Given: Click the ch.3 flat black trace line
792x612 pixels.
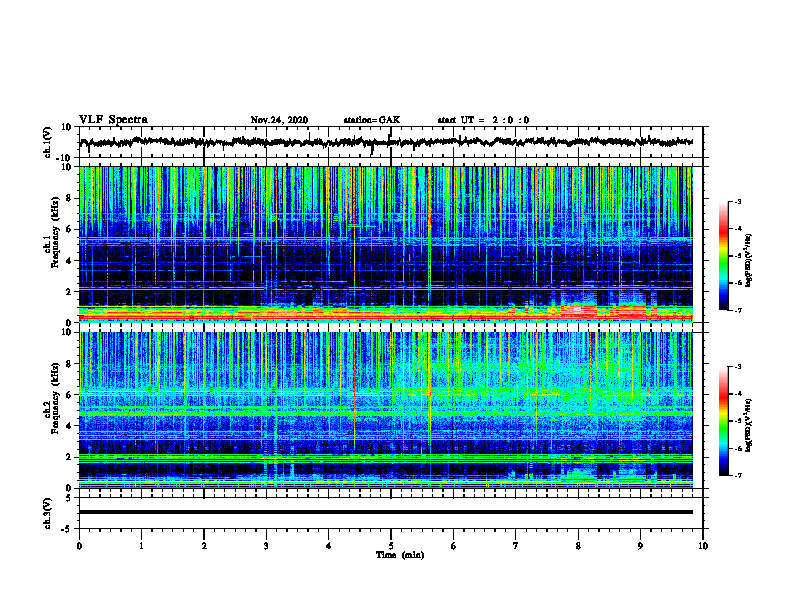Looking at the screenshot, I should (386, 512).
